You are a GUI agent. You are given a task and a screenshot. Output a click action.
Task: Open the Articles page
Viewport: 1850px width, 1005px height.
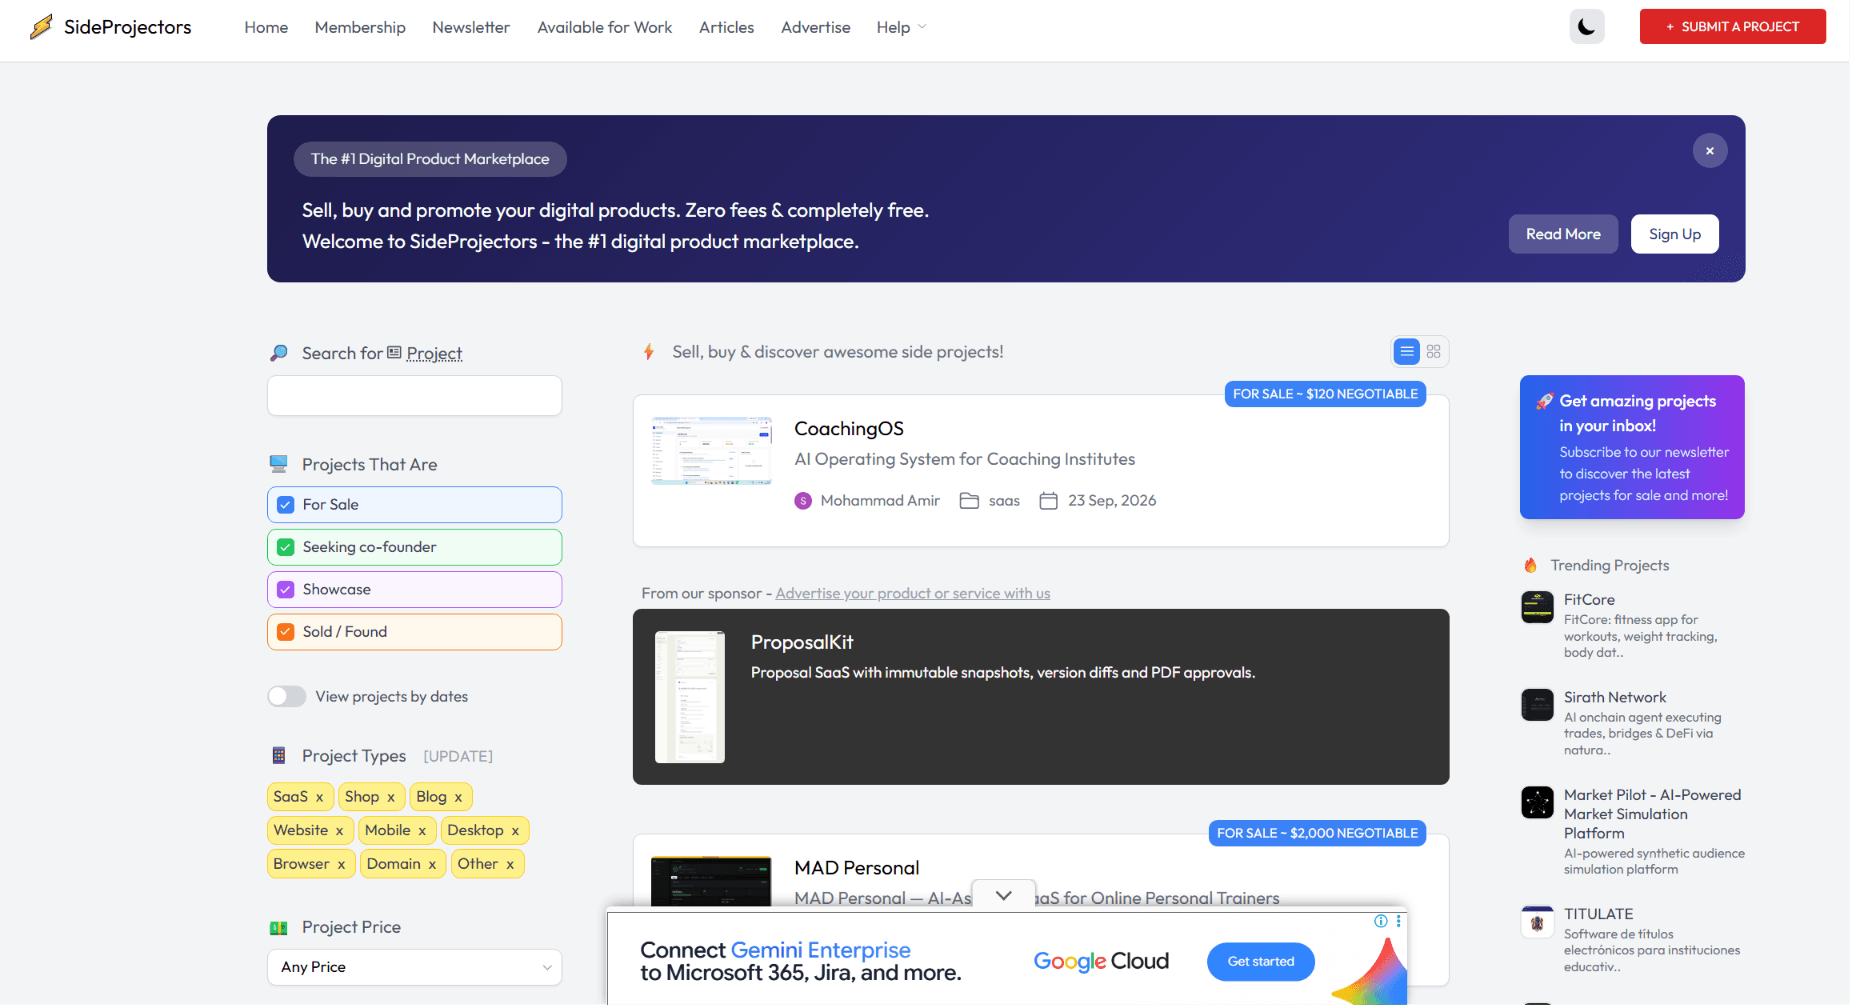pos(726,27)
